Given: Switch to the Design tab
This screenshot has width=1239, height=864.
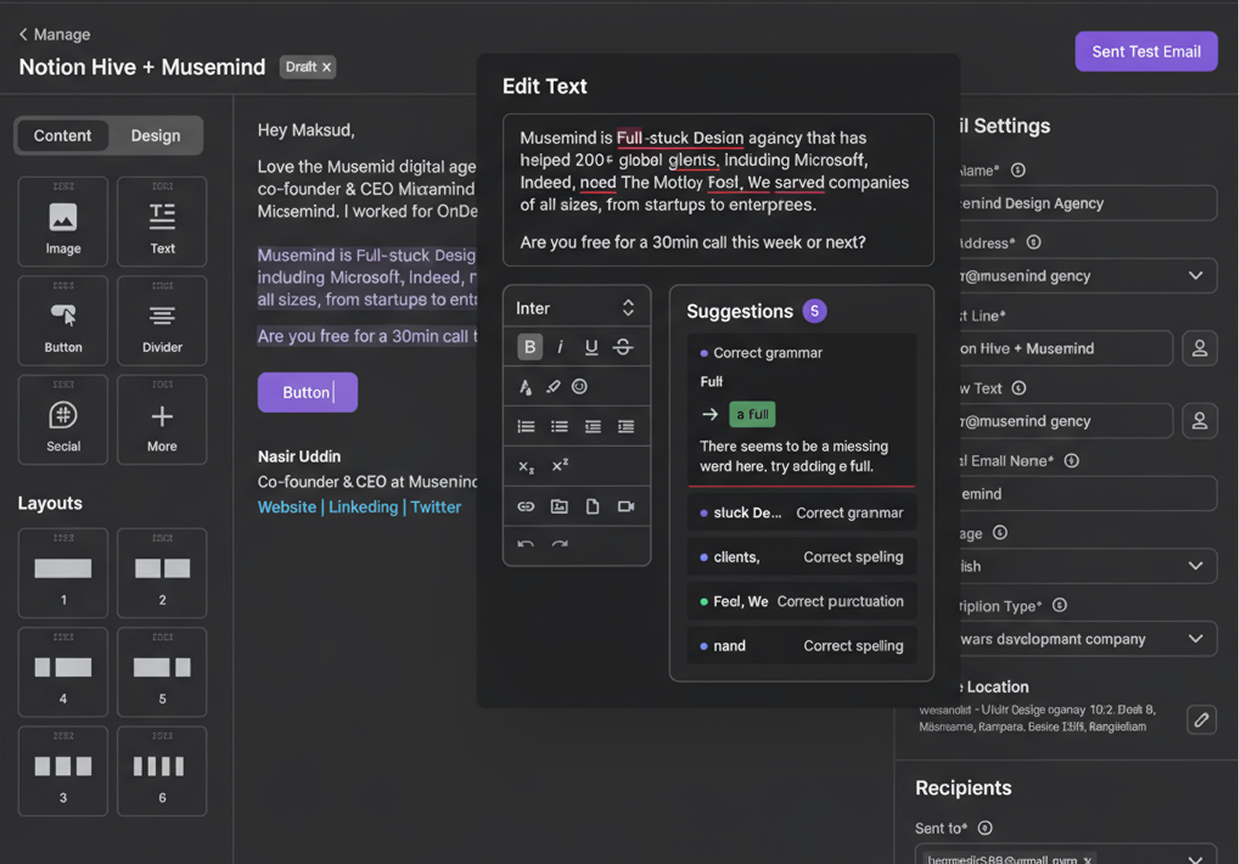Looking at the screenshot, I should coord(155,135).
